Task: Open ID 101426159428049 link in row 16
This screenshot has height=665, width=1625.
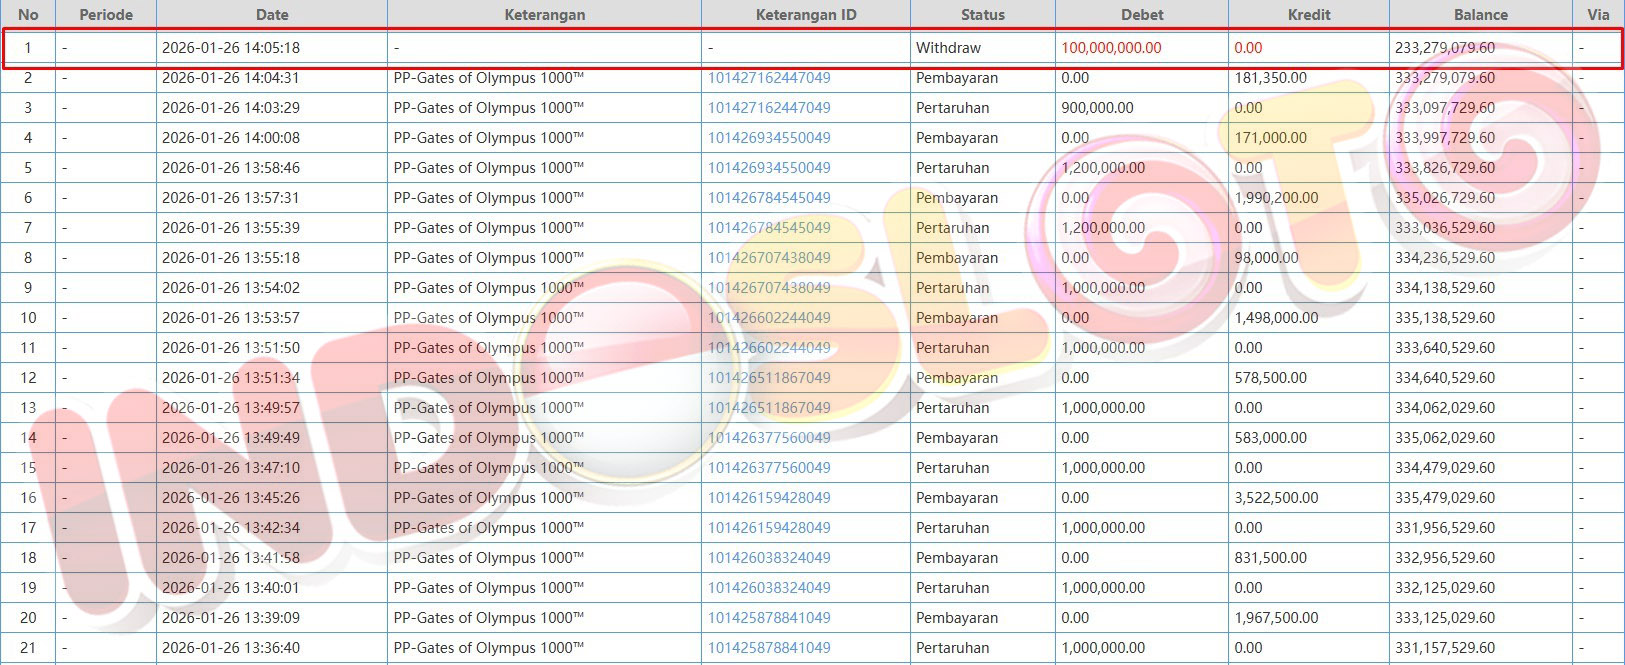Action: tap(769, 498)
